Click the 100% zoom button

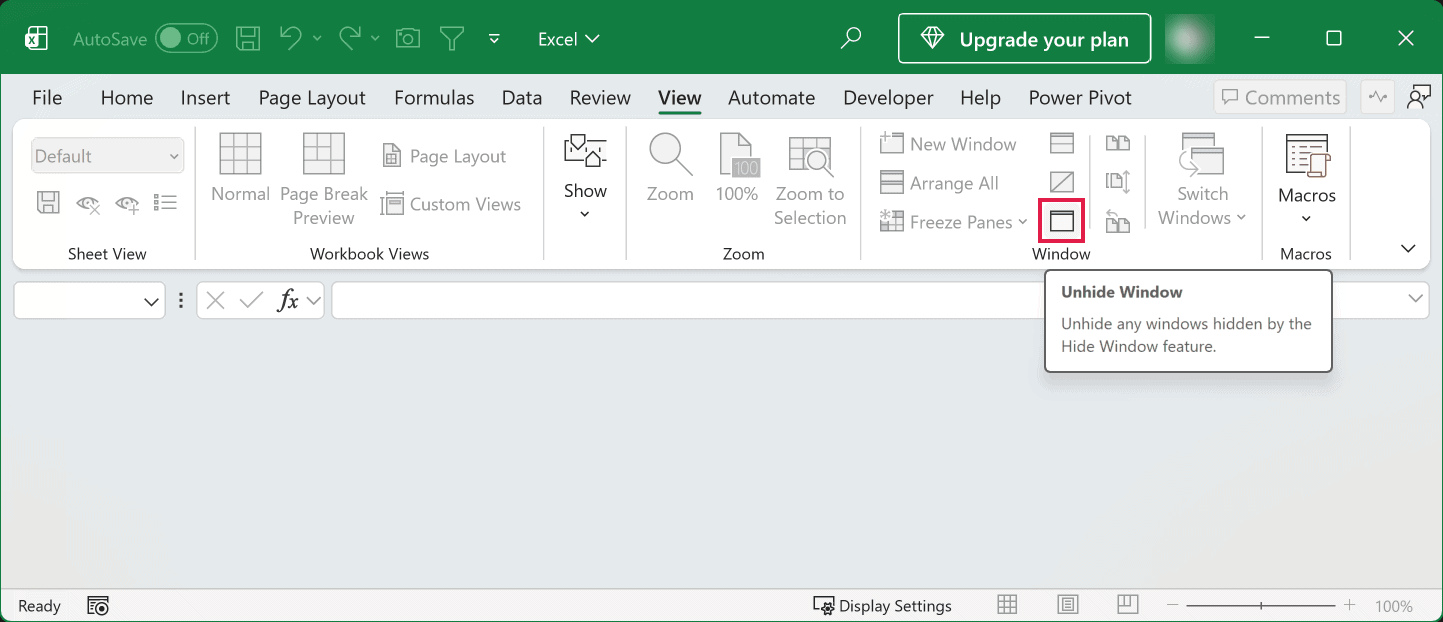click(x=737, y=169)
